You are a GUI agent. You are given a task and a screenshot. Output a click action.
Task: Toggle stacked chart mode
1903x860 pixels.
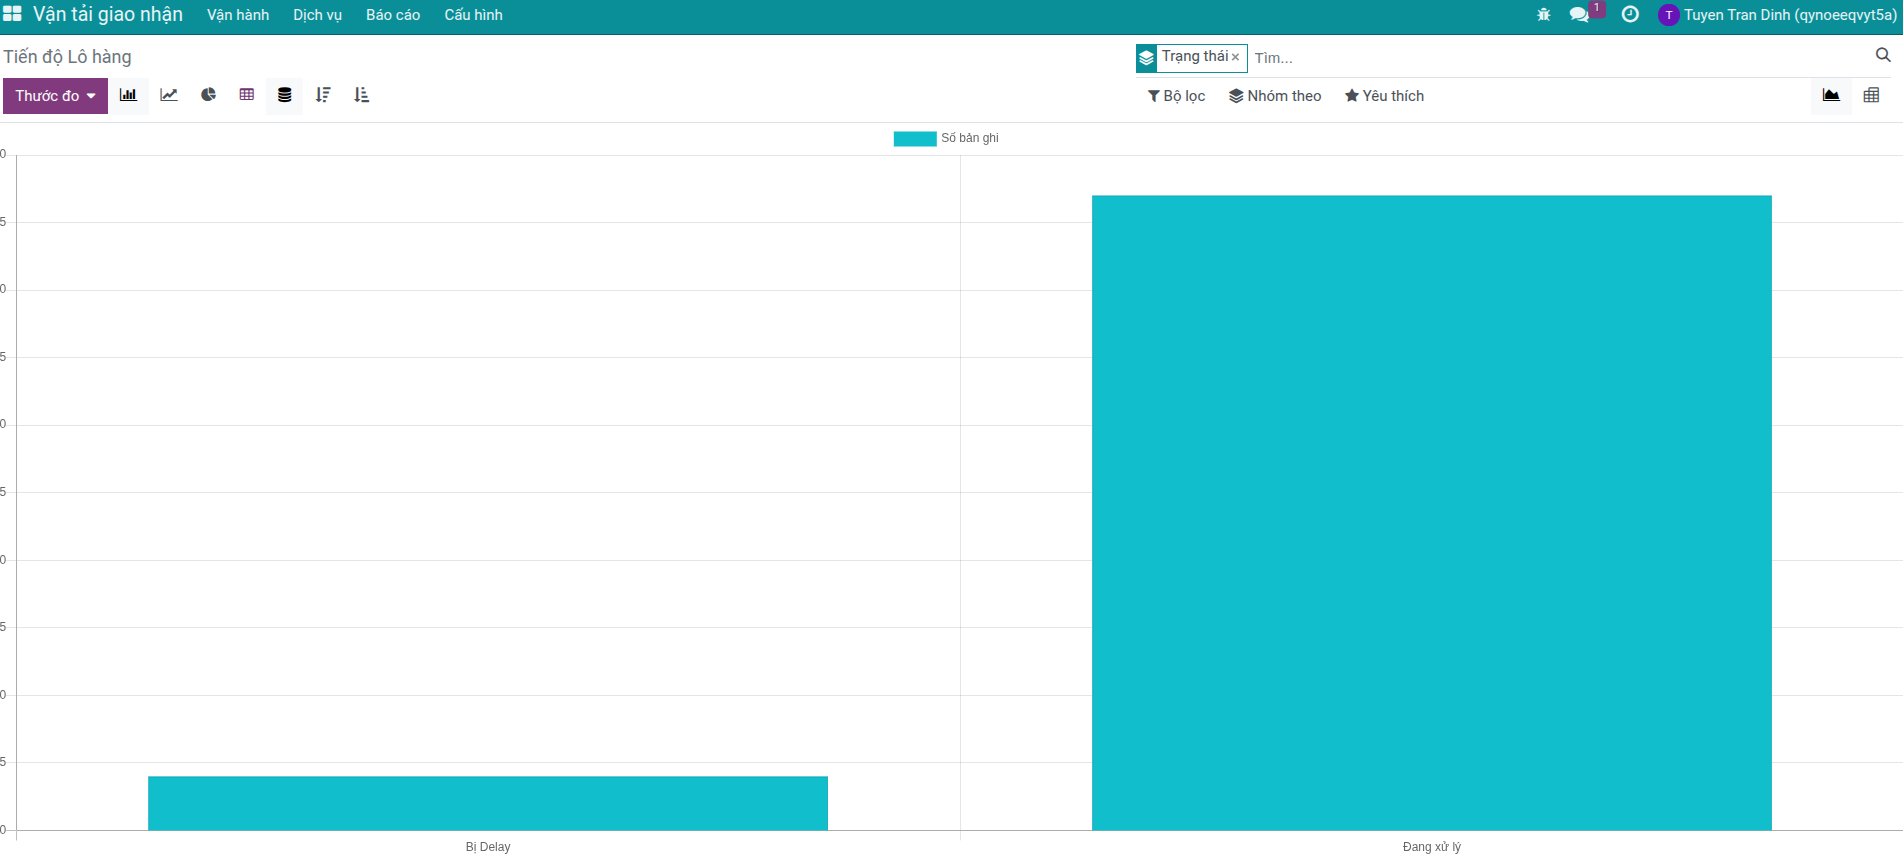(285, 95)
